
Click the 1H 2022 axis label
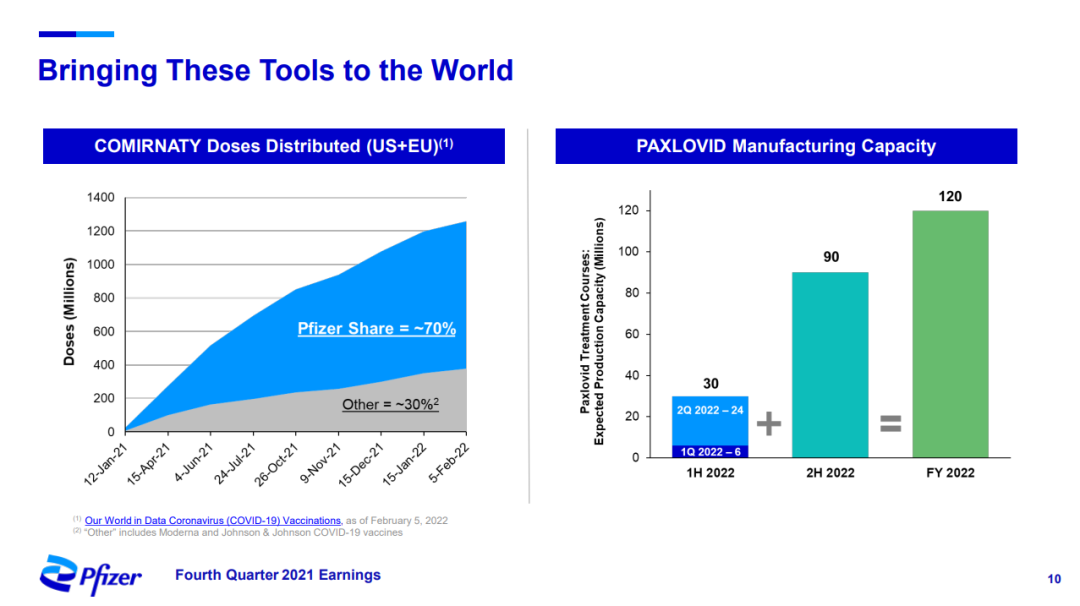710,473
